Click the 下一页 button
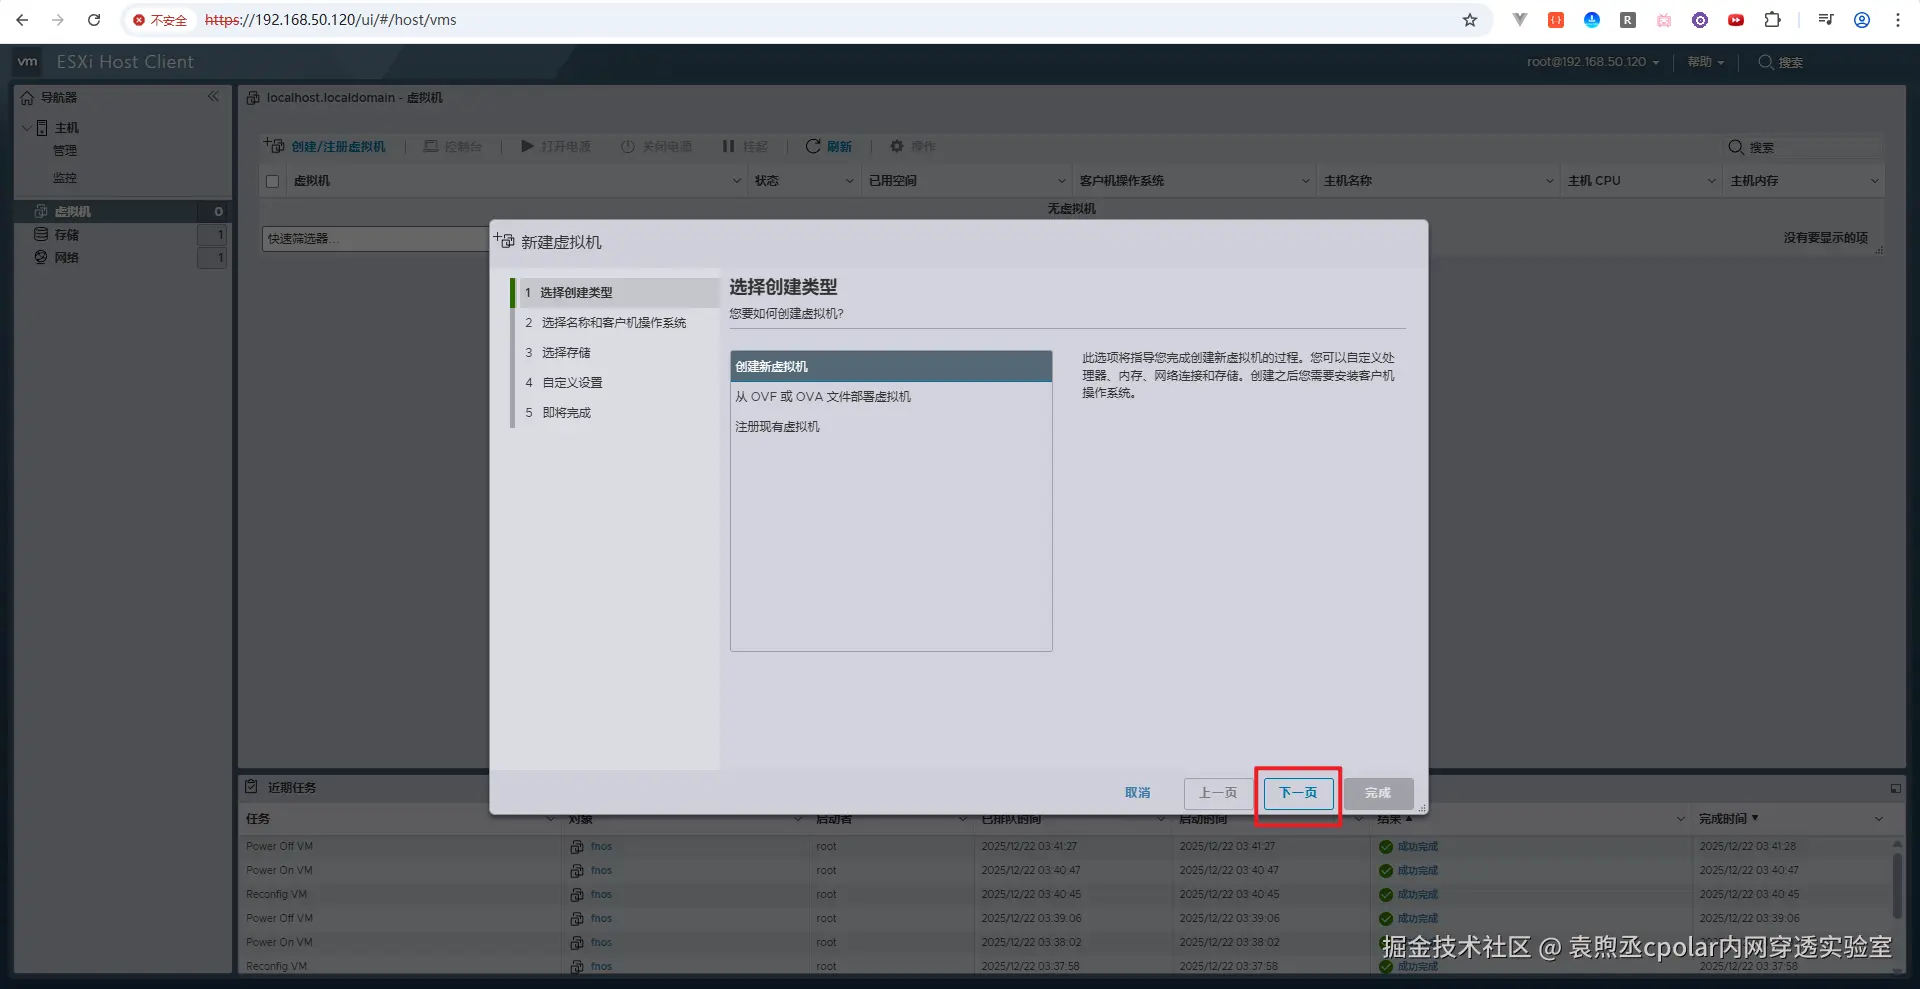 coord(1298,793)
